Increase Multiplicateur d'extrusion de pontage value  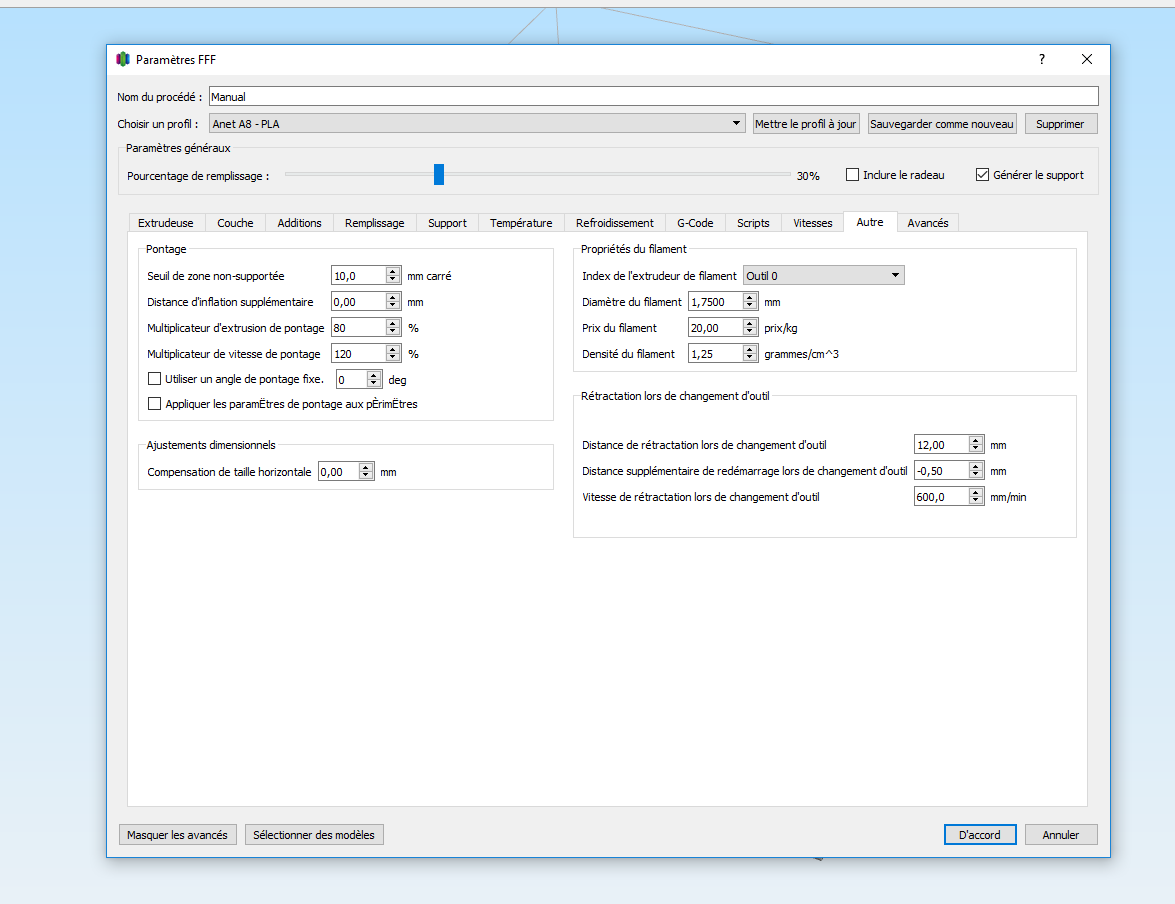coord(393,323)
